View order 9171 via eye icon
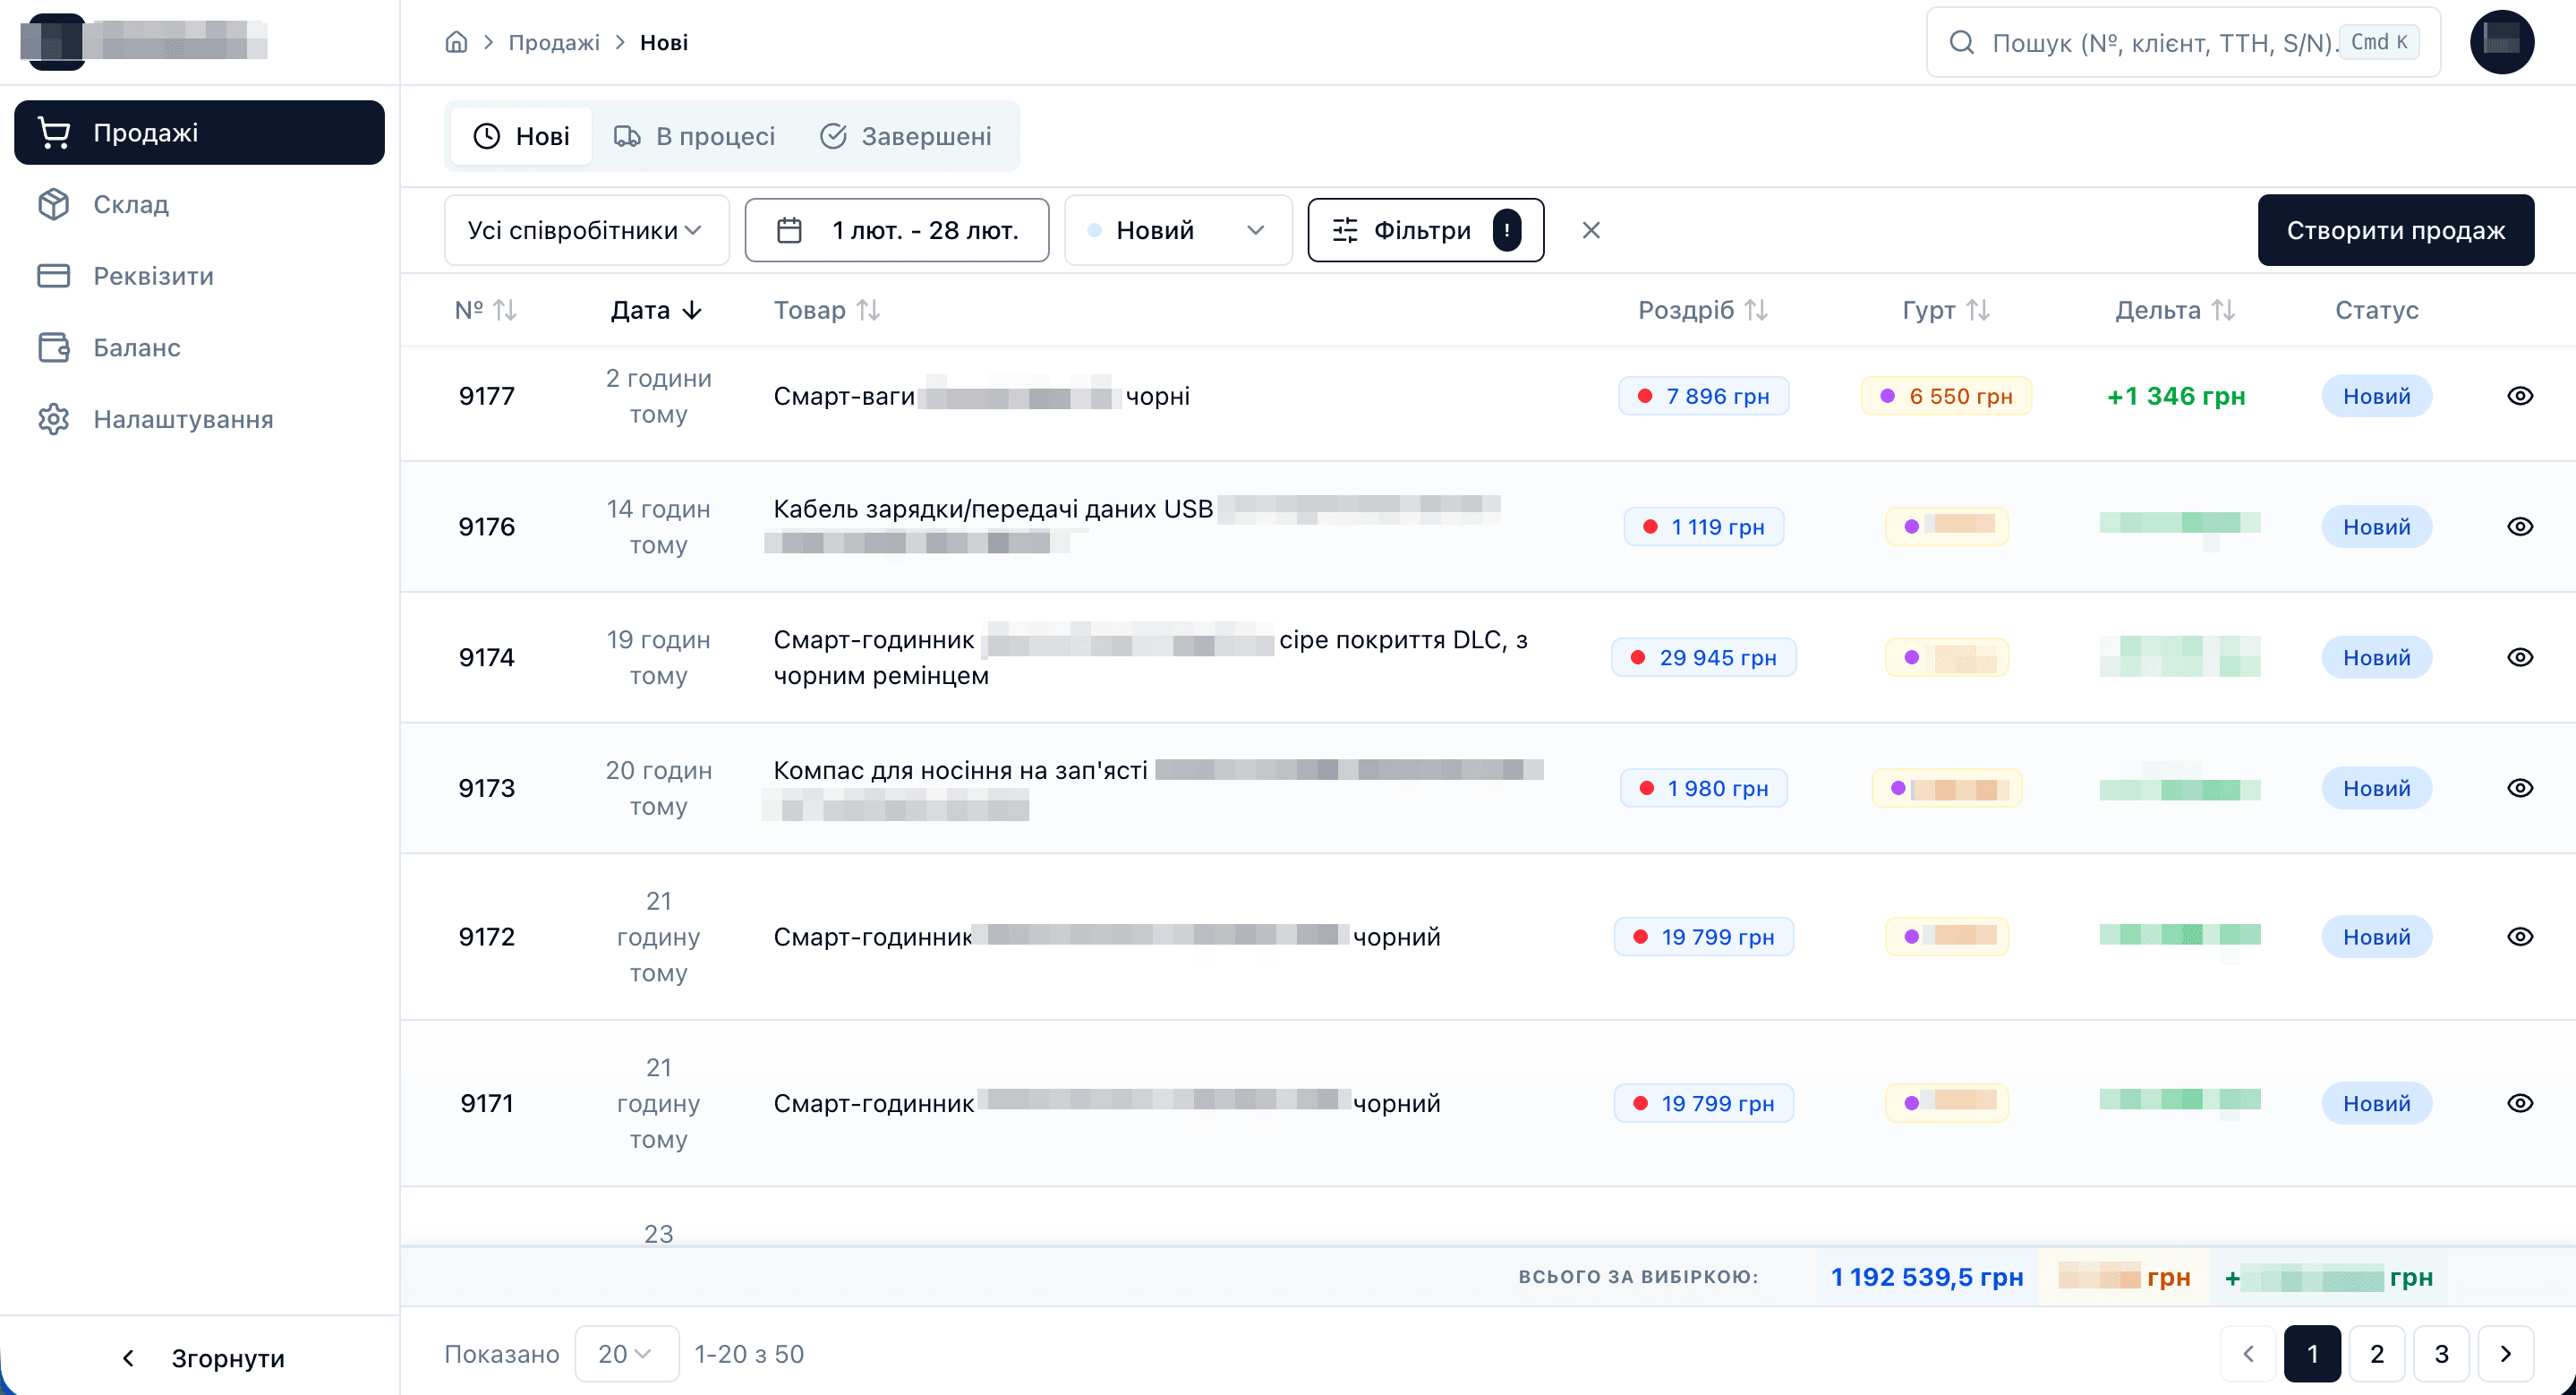2576x1395 pixels. [x=2519, y=1103]
